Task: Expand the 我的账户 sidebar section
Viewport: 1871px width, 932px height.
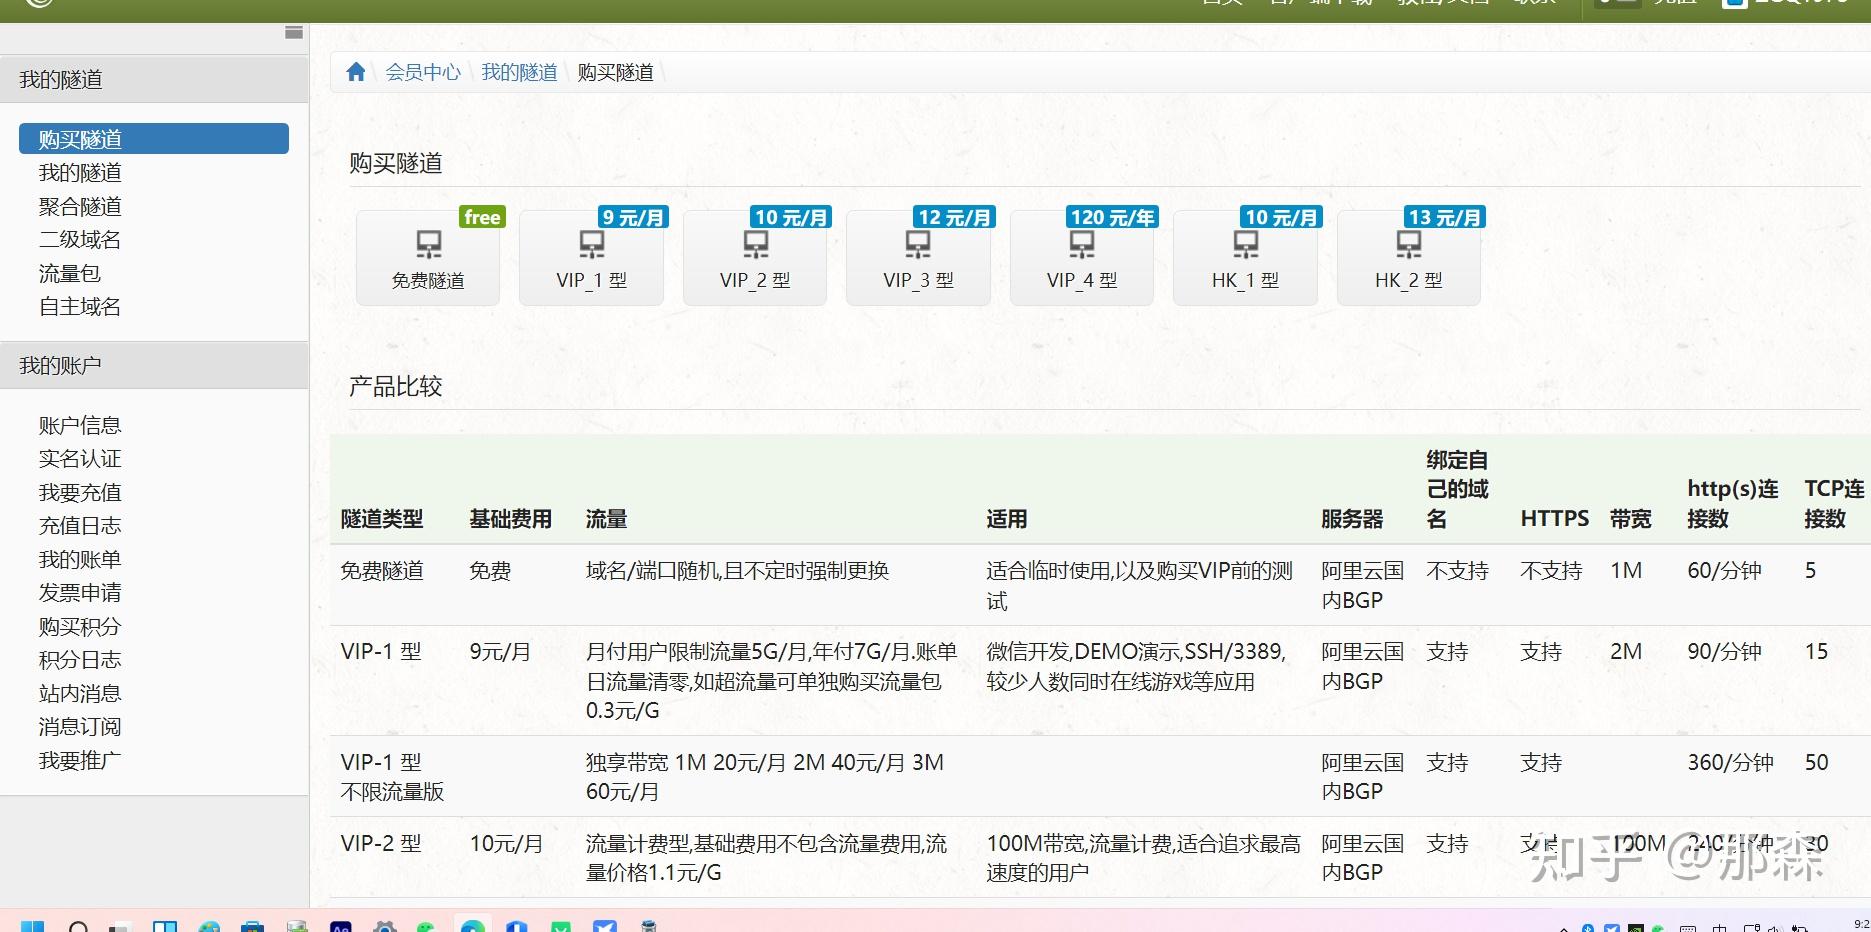Action: click(x=60, y=364)
